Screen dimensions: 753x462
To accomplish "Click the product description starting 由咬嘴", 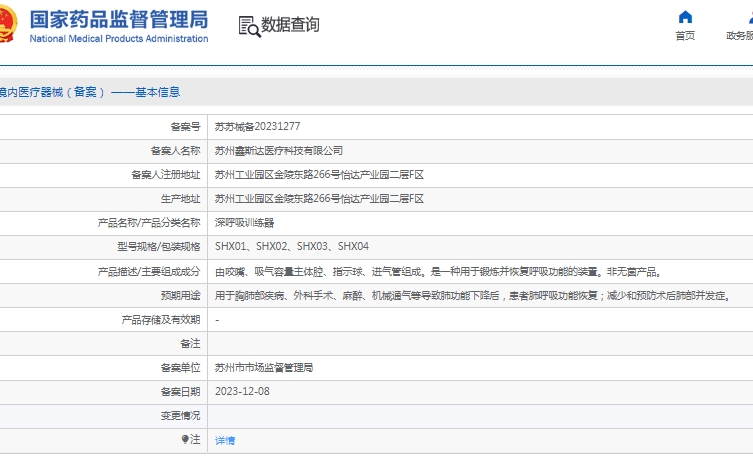I will coord(438,272).
